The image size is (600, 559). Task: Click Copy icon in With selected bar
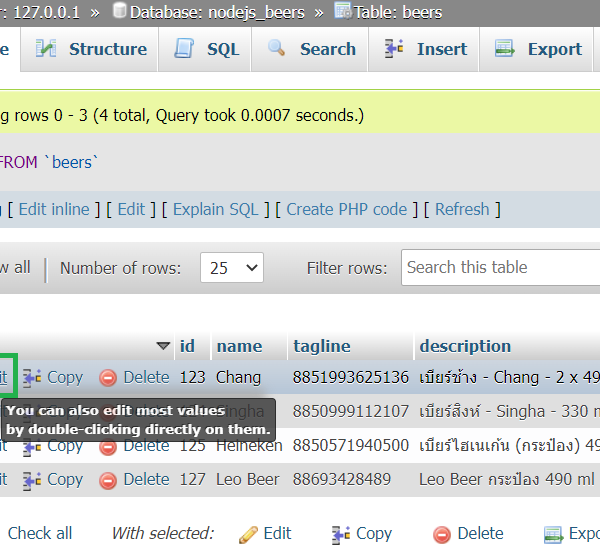tap(341, 533)
